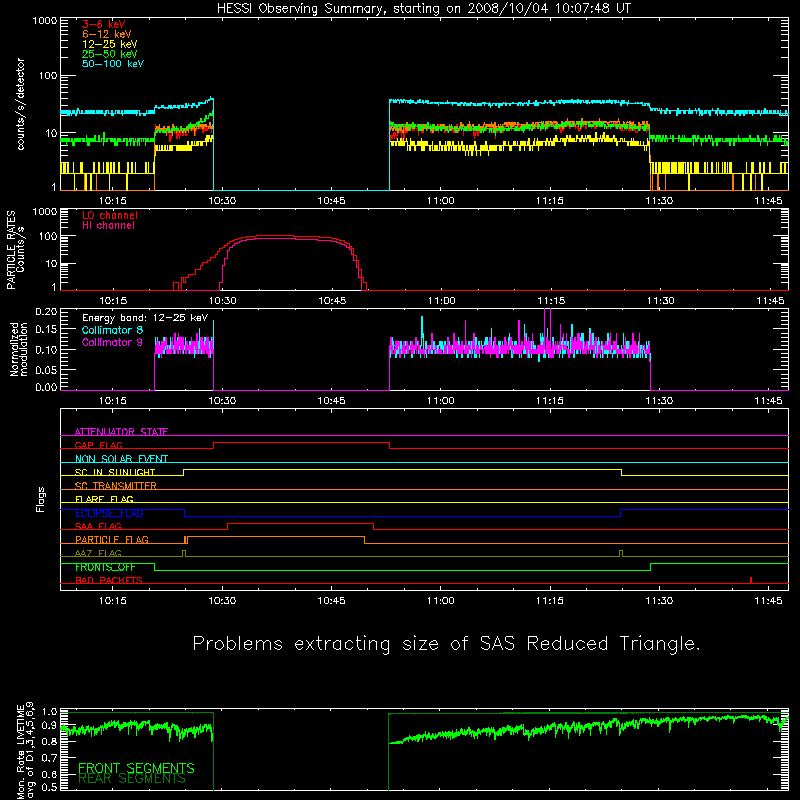Click the FRONT SEGMENTS legend label
The width and height of the screenshot is (800, 800).
pyautogui.click(x=136, y=768)
